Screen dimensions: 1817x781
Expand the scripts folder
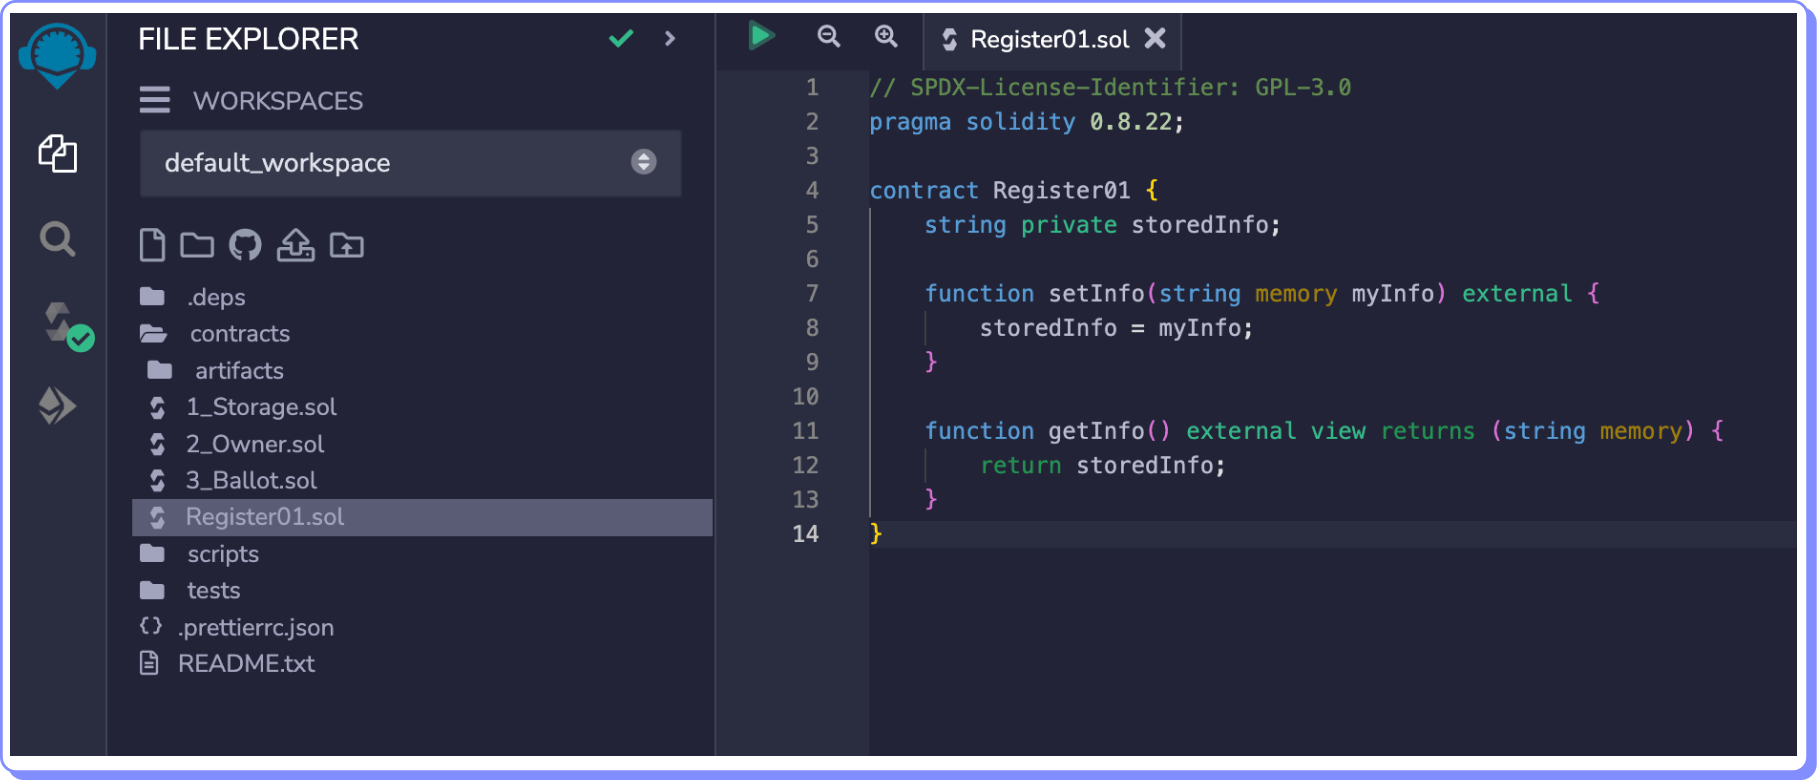(x=222, y=554)
